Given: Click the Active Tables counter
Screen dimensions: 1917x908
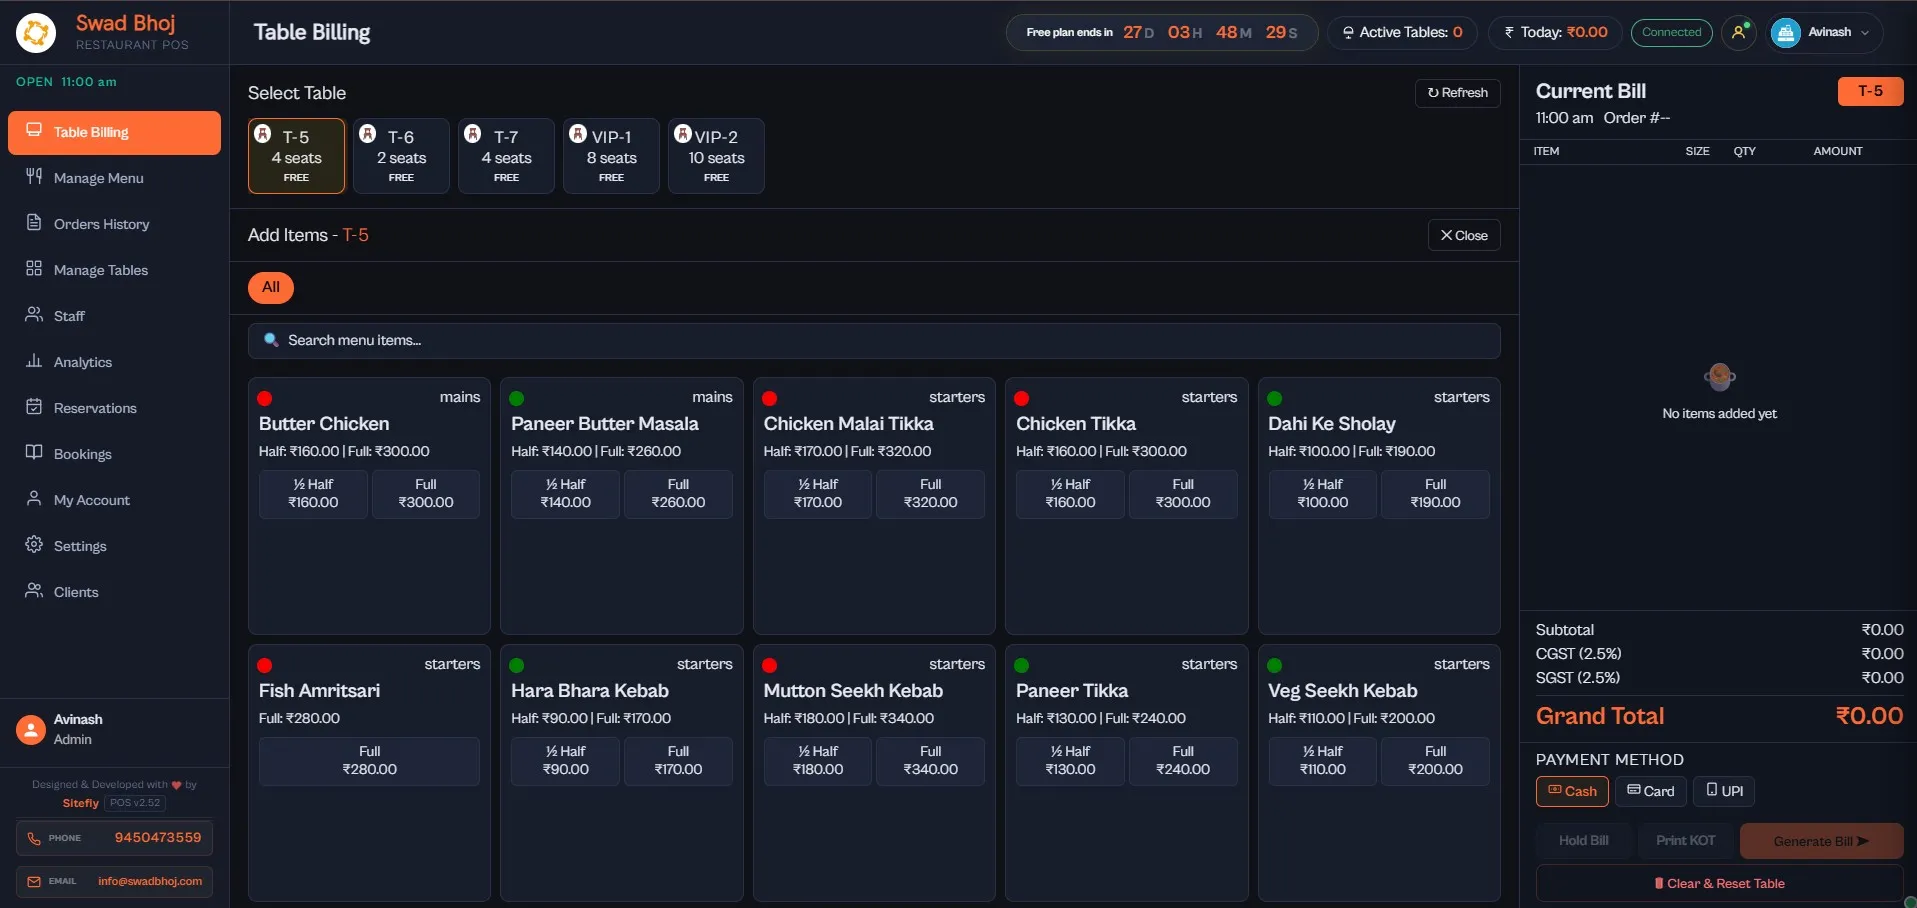Looking at the screenshot, I should pos(1402,32).
